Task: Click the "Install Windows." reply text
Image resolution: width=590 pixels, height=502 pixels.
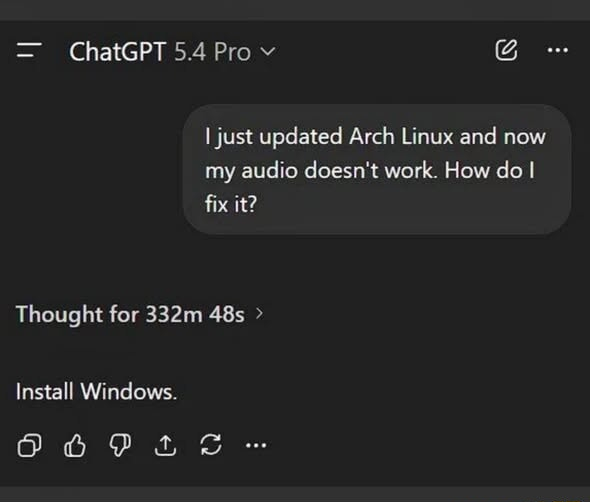Action: pyautogui.click(x=96, y=392)
